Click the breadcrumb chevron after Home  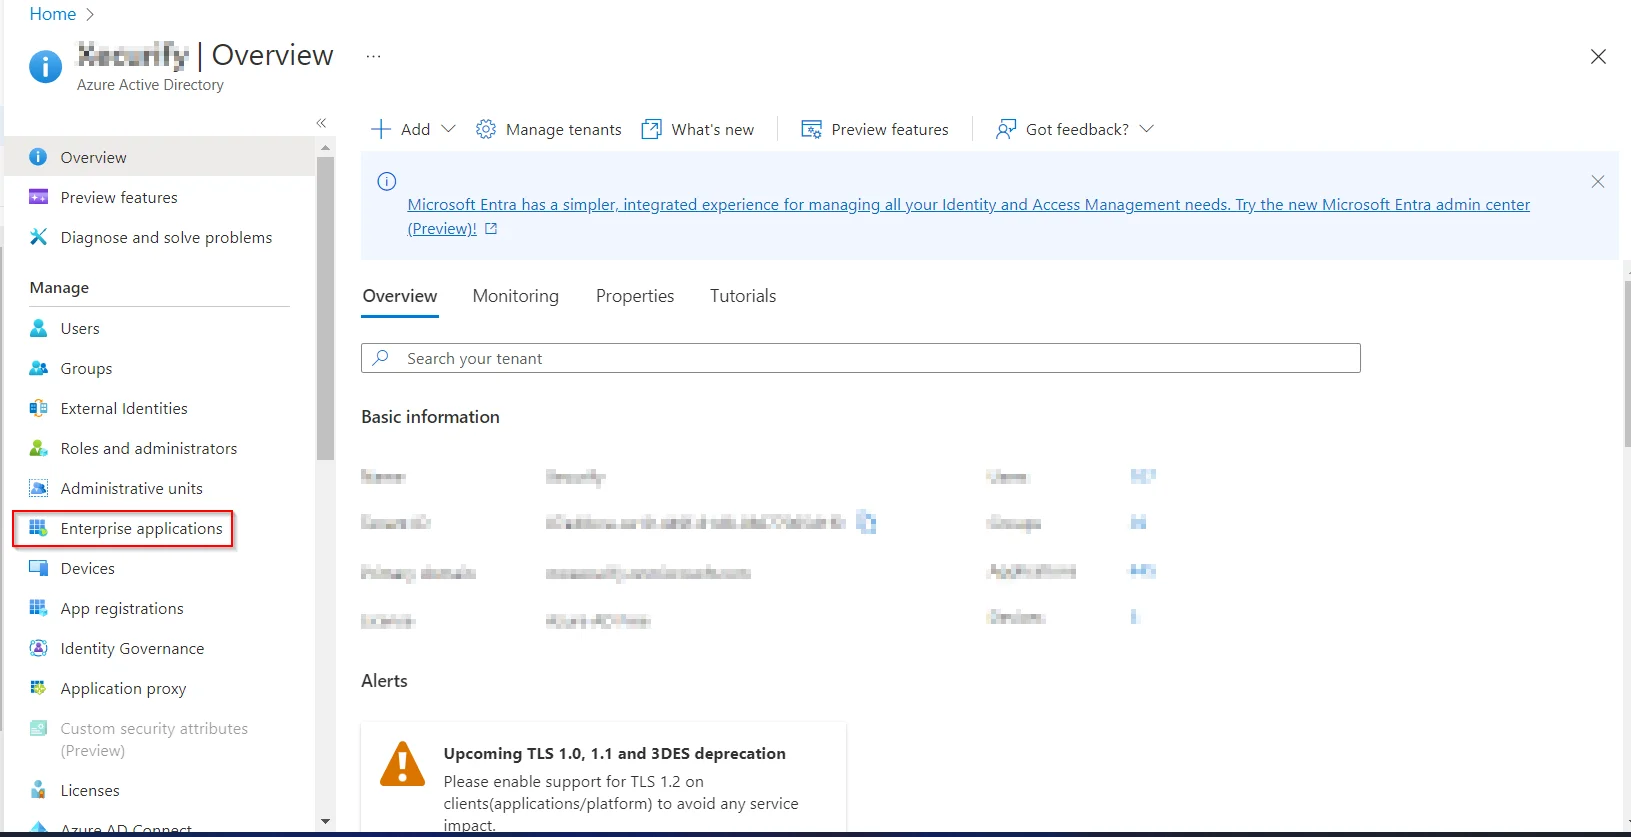tap(90, 14)
